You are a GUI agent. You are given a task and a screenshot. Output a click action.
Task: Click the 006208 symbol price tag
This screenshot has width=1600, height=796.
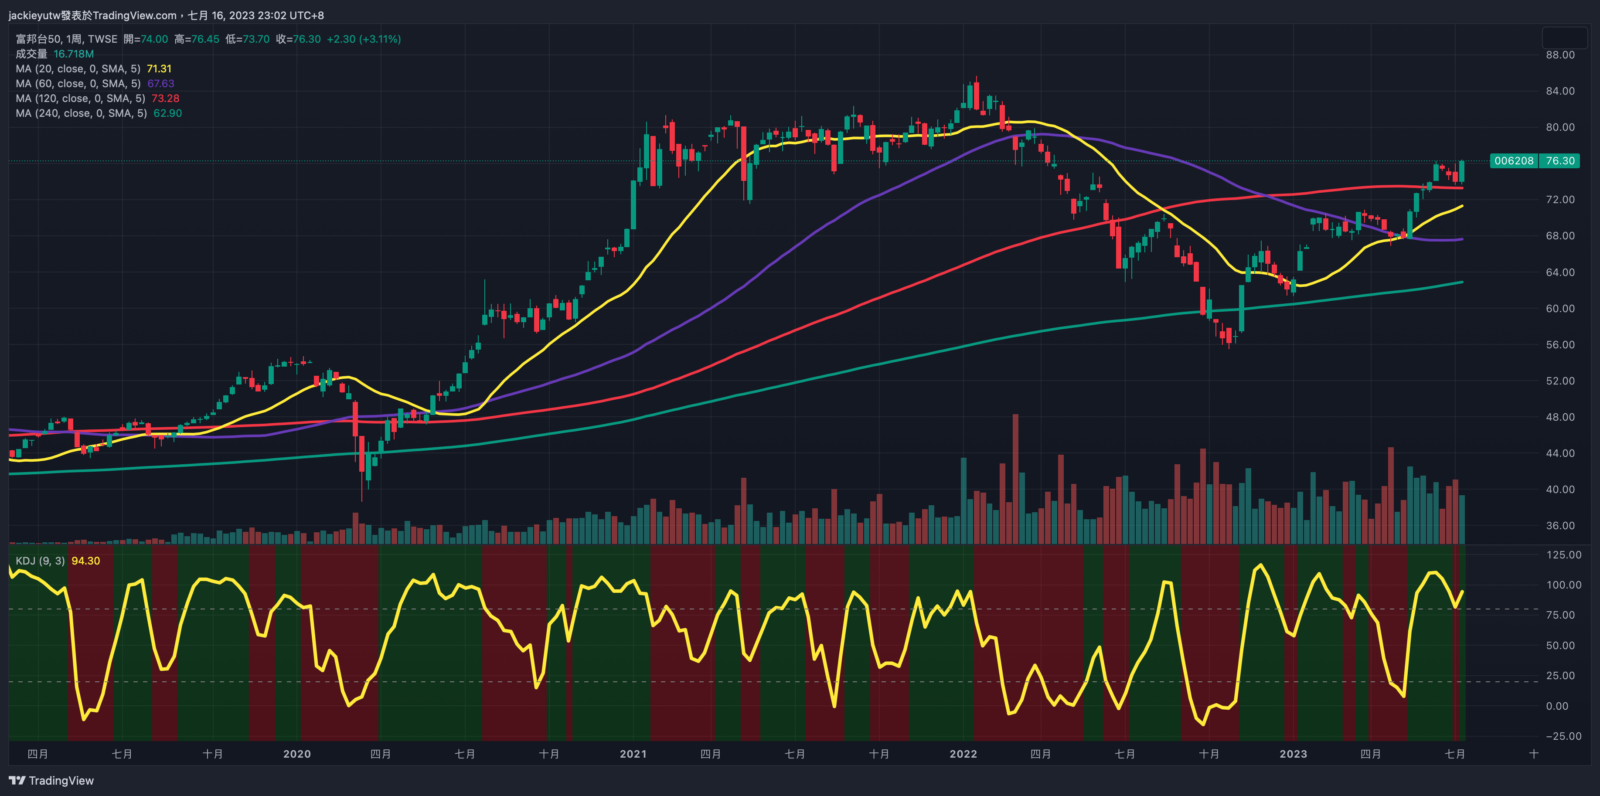(1514, 161)
